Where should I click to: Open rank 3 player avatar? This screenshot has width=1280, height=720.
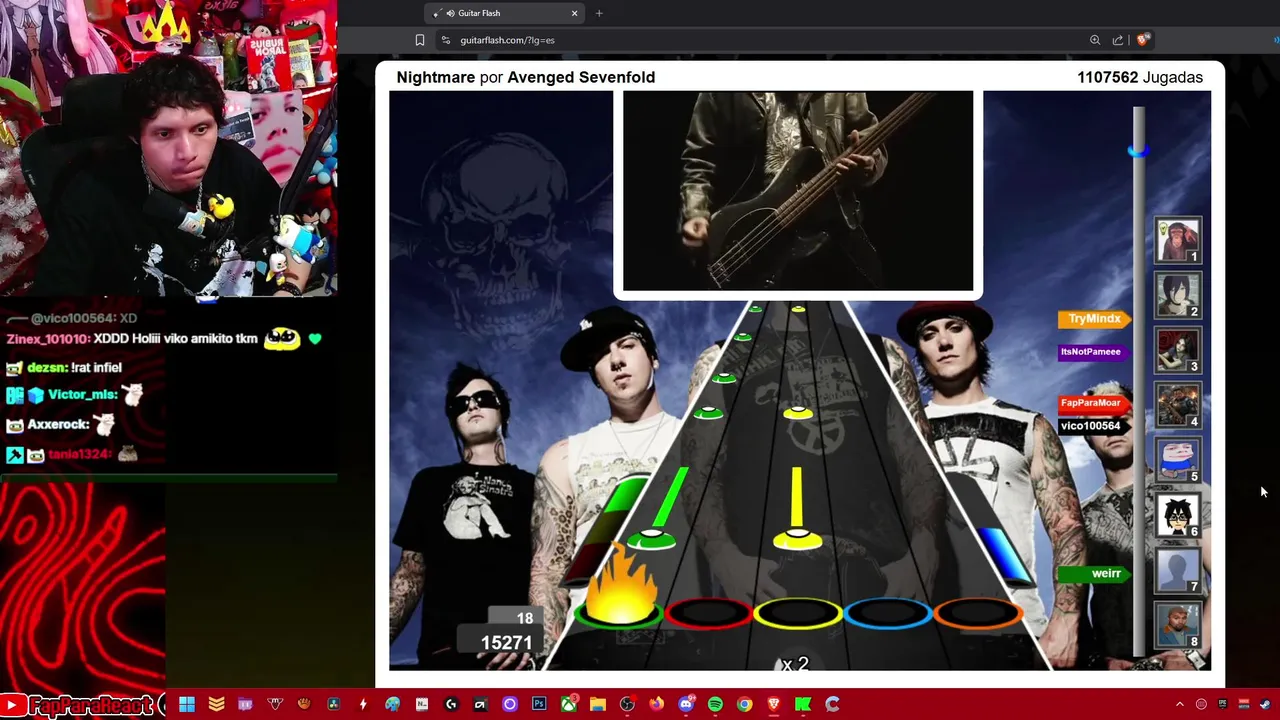point(1178,350)
